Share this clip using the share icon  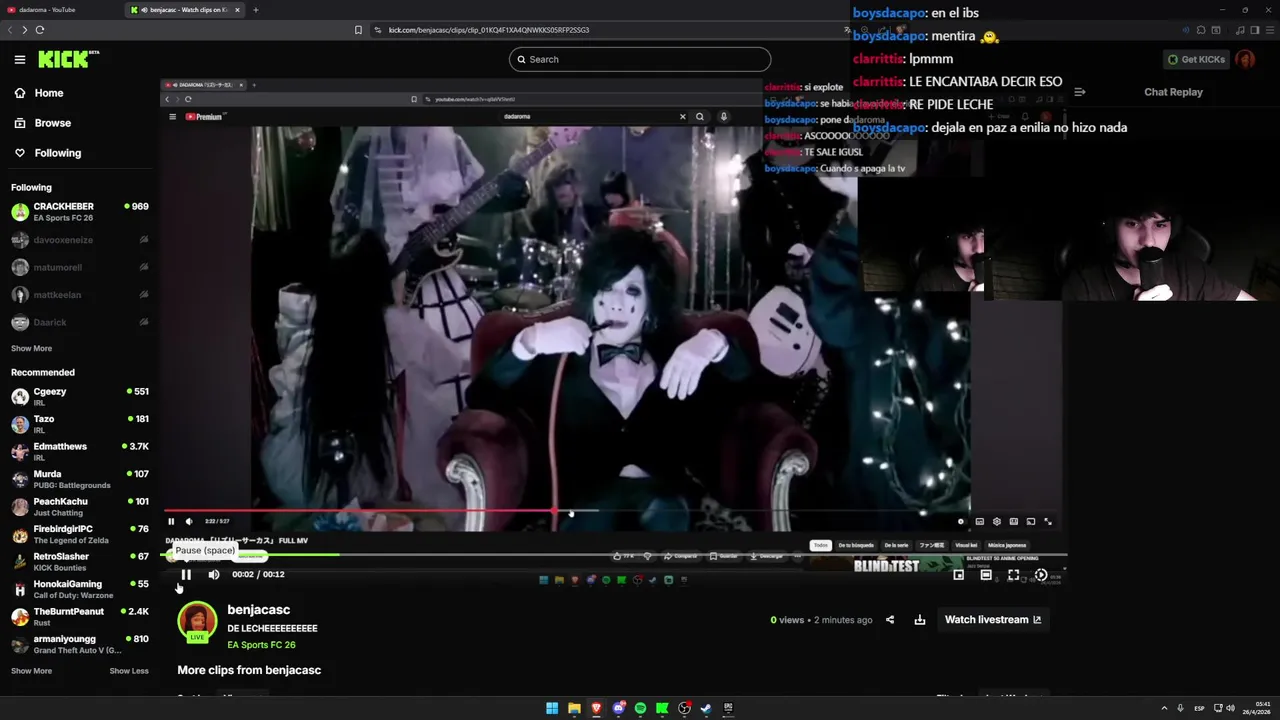click(x=890, y=620)
